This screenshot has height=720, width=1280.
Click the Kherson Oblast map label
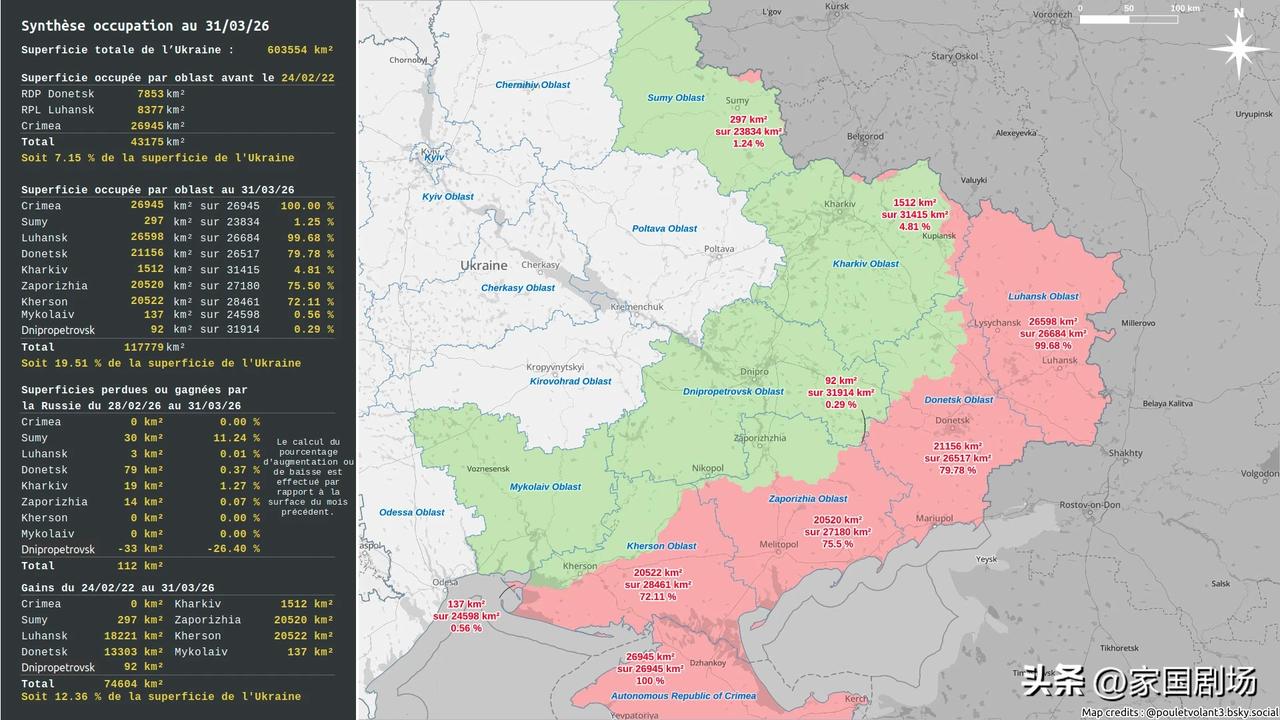pos(661,546)
